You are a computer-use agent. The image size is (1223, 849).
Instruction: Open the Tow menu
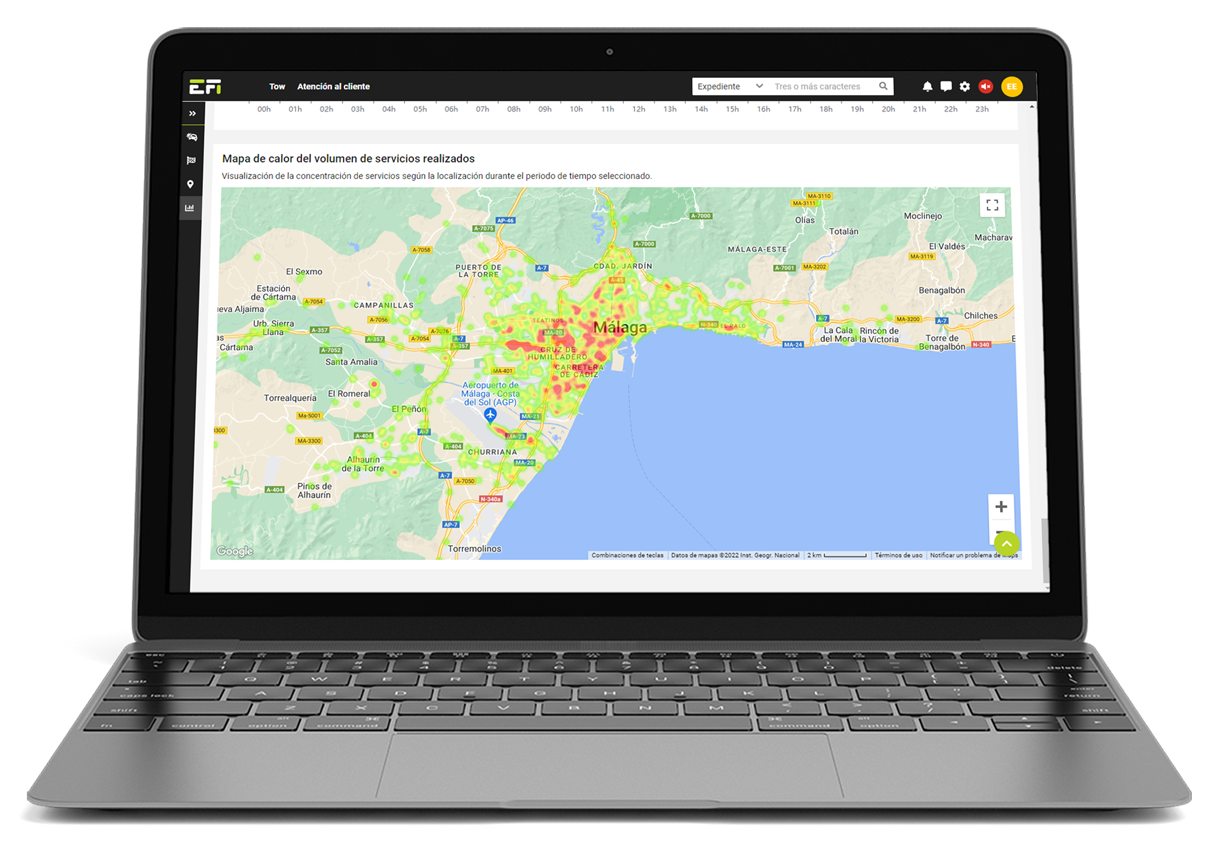pos(277,87)
